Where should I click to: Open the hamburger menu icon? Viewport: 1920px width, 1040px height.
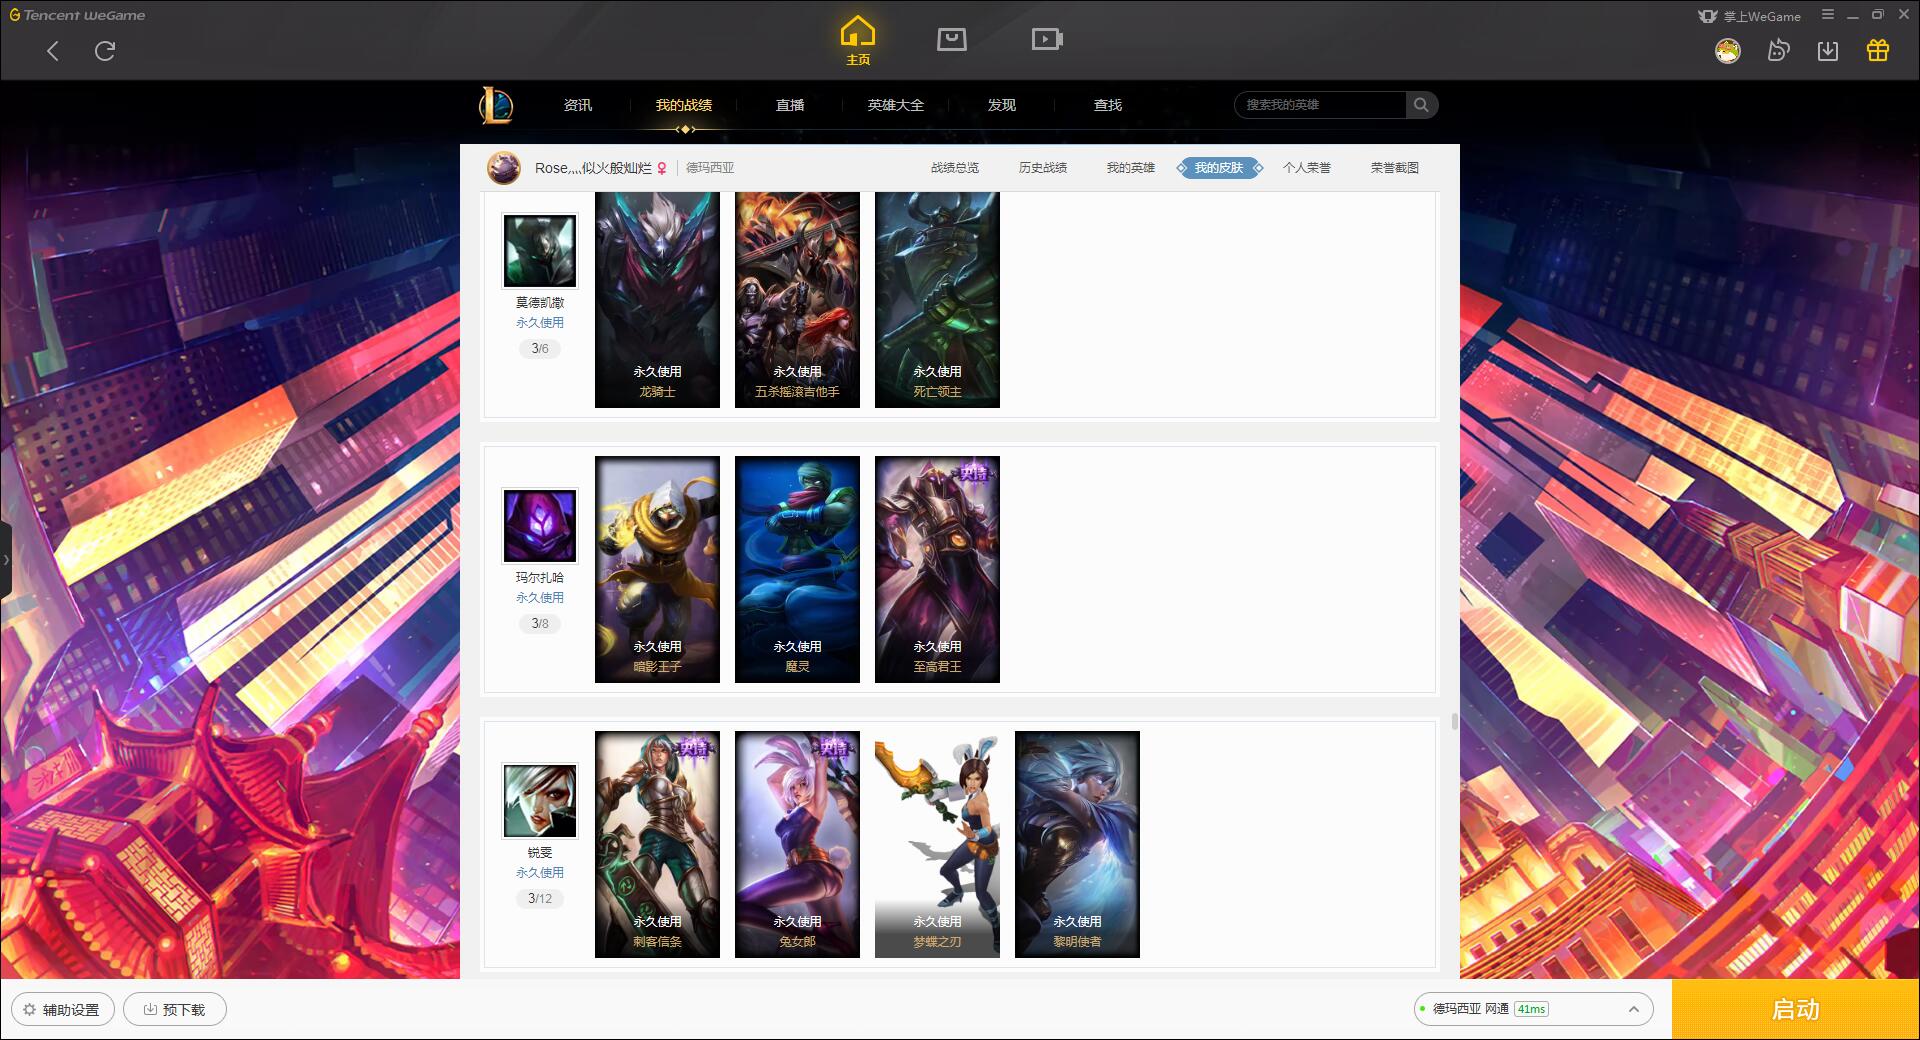coord(1828,15)
